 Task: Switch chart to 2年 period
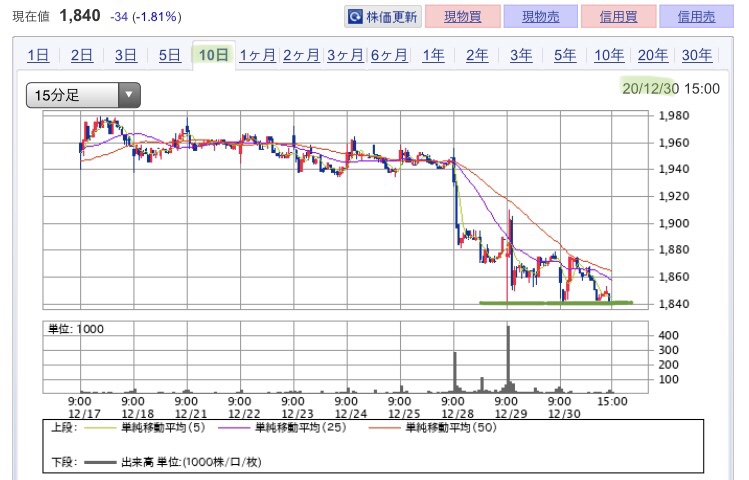[477, 55]
